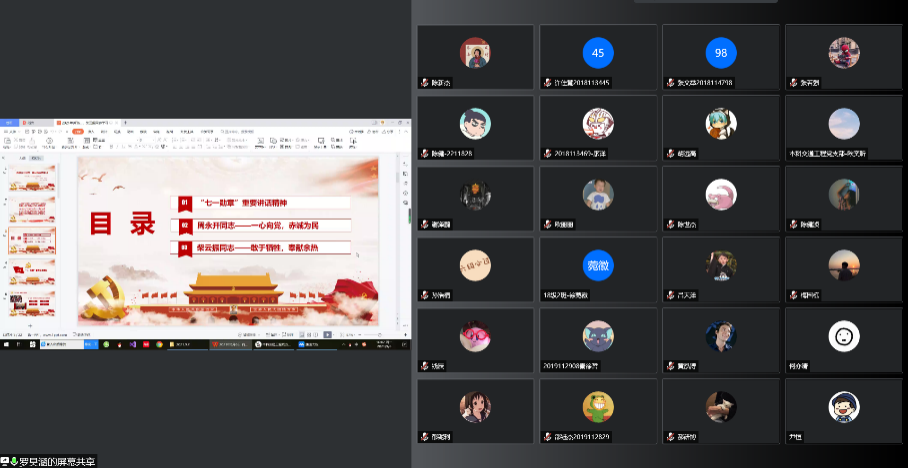The height and width of the screenshot is (468, 908).
Task: Click the white smiley face avatar
Action: 844,335
